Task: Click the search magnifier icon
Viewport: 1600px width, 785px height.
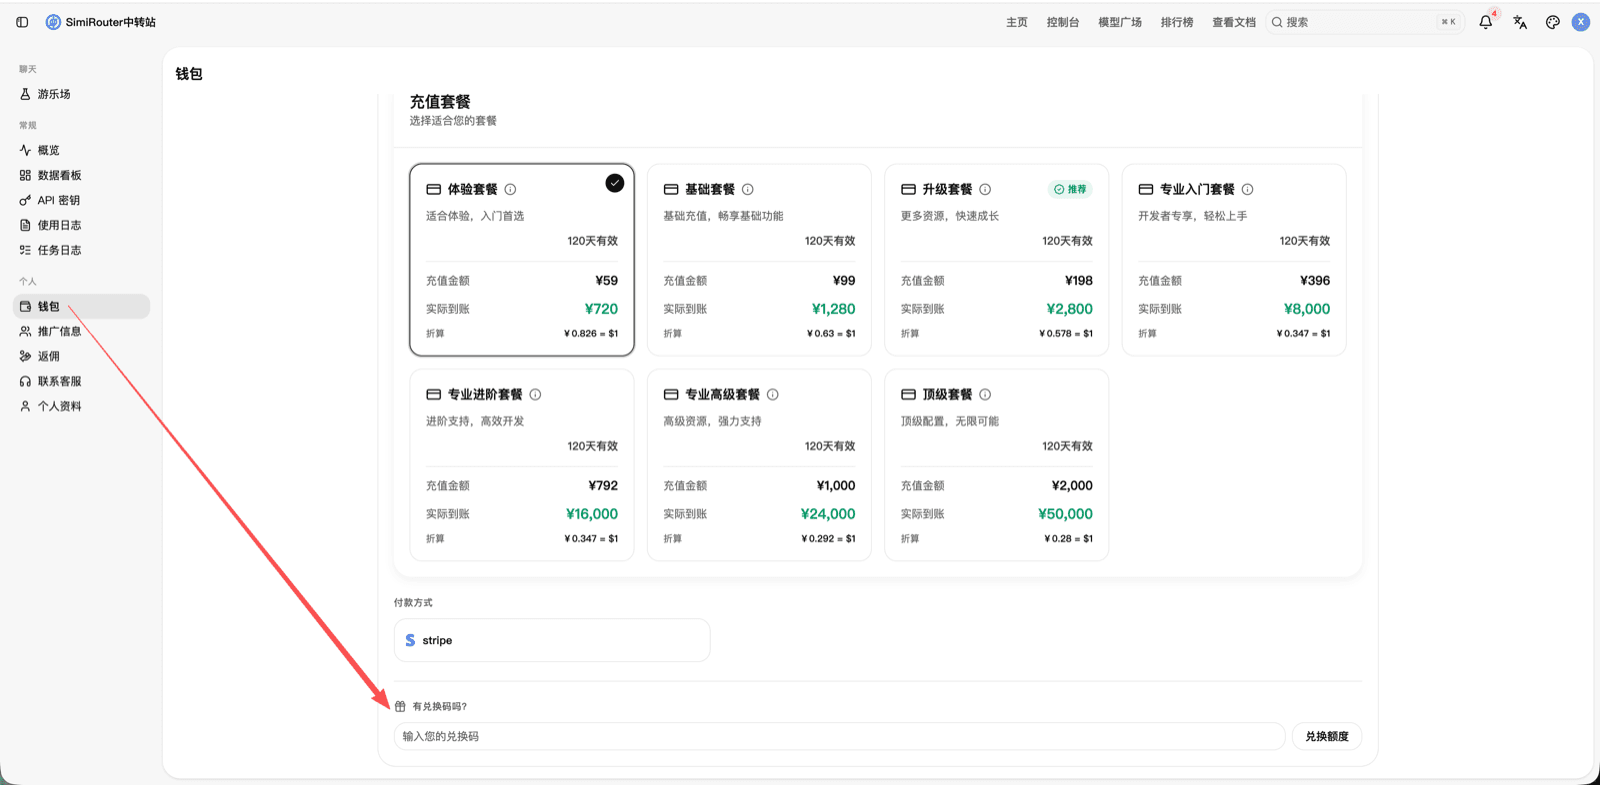Action: click(x=1277, y=22)
